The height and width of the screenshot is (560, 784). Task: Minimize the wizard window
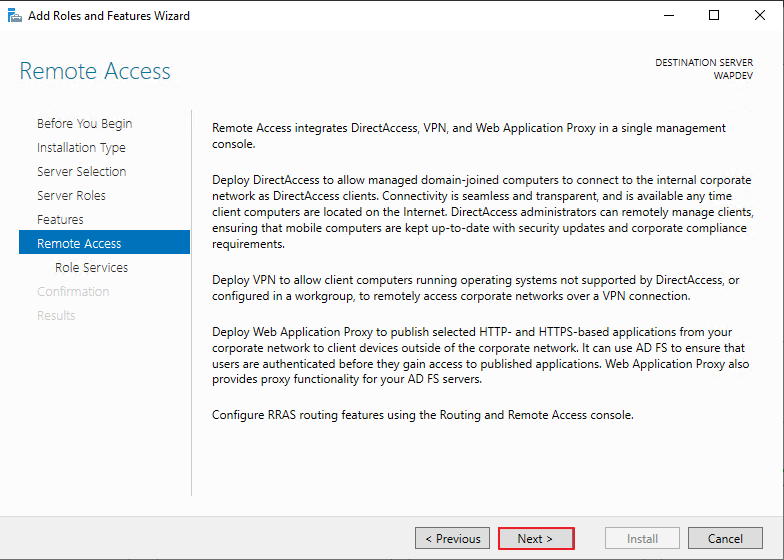(x=668, y=16)
